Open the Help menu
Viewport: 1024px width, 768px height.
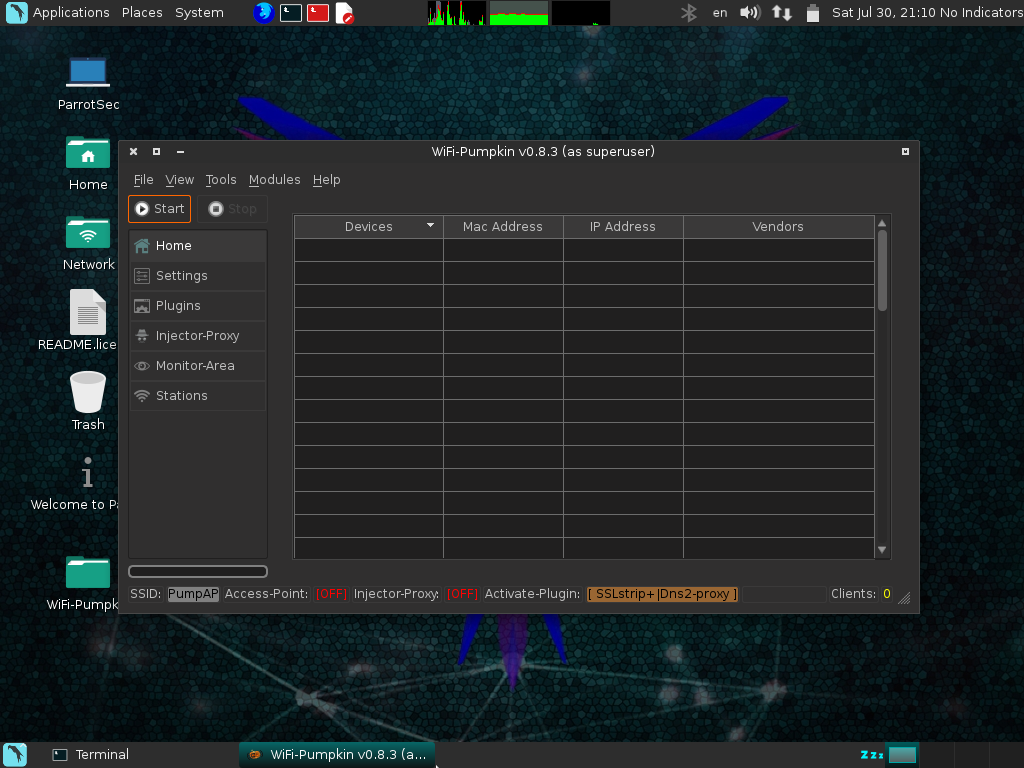[327, 180]
